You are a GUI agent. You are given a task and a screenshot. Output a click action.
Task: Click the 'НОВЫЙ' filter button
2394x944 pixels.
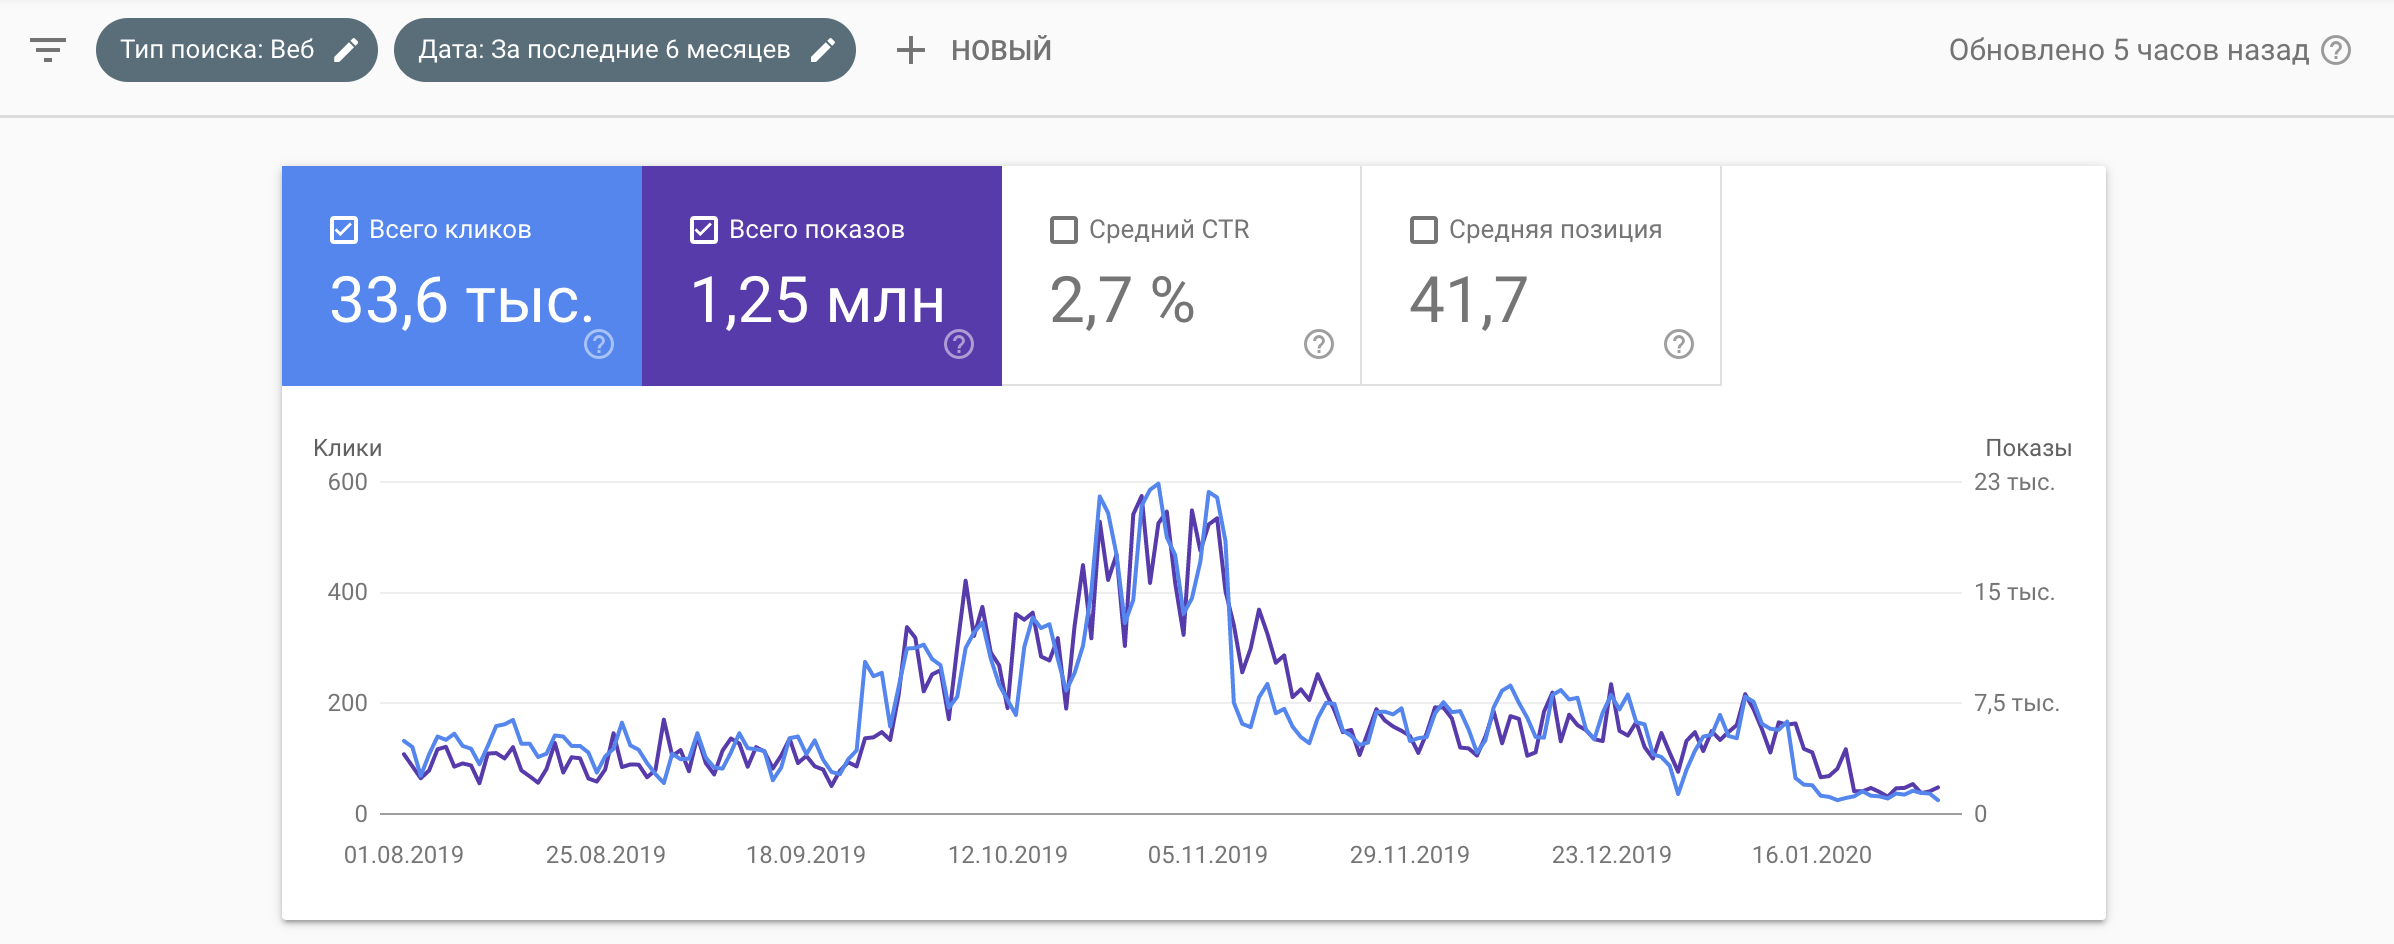(x=975, y=50)
